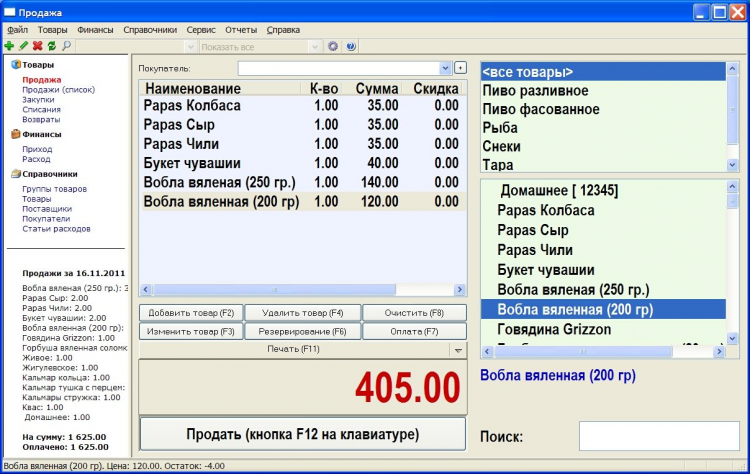Click the Изменить товар (F3) button

click(x=191, y=331)
